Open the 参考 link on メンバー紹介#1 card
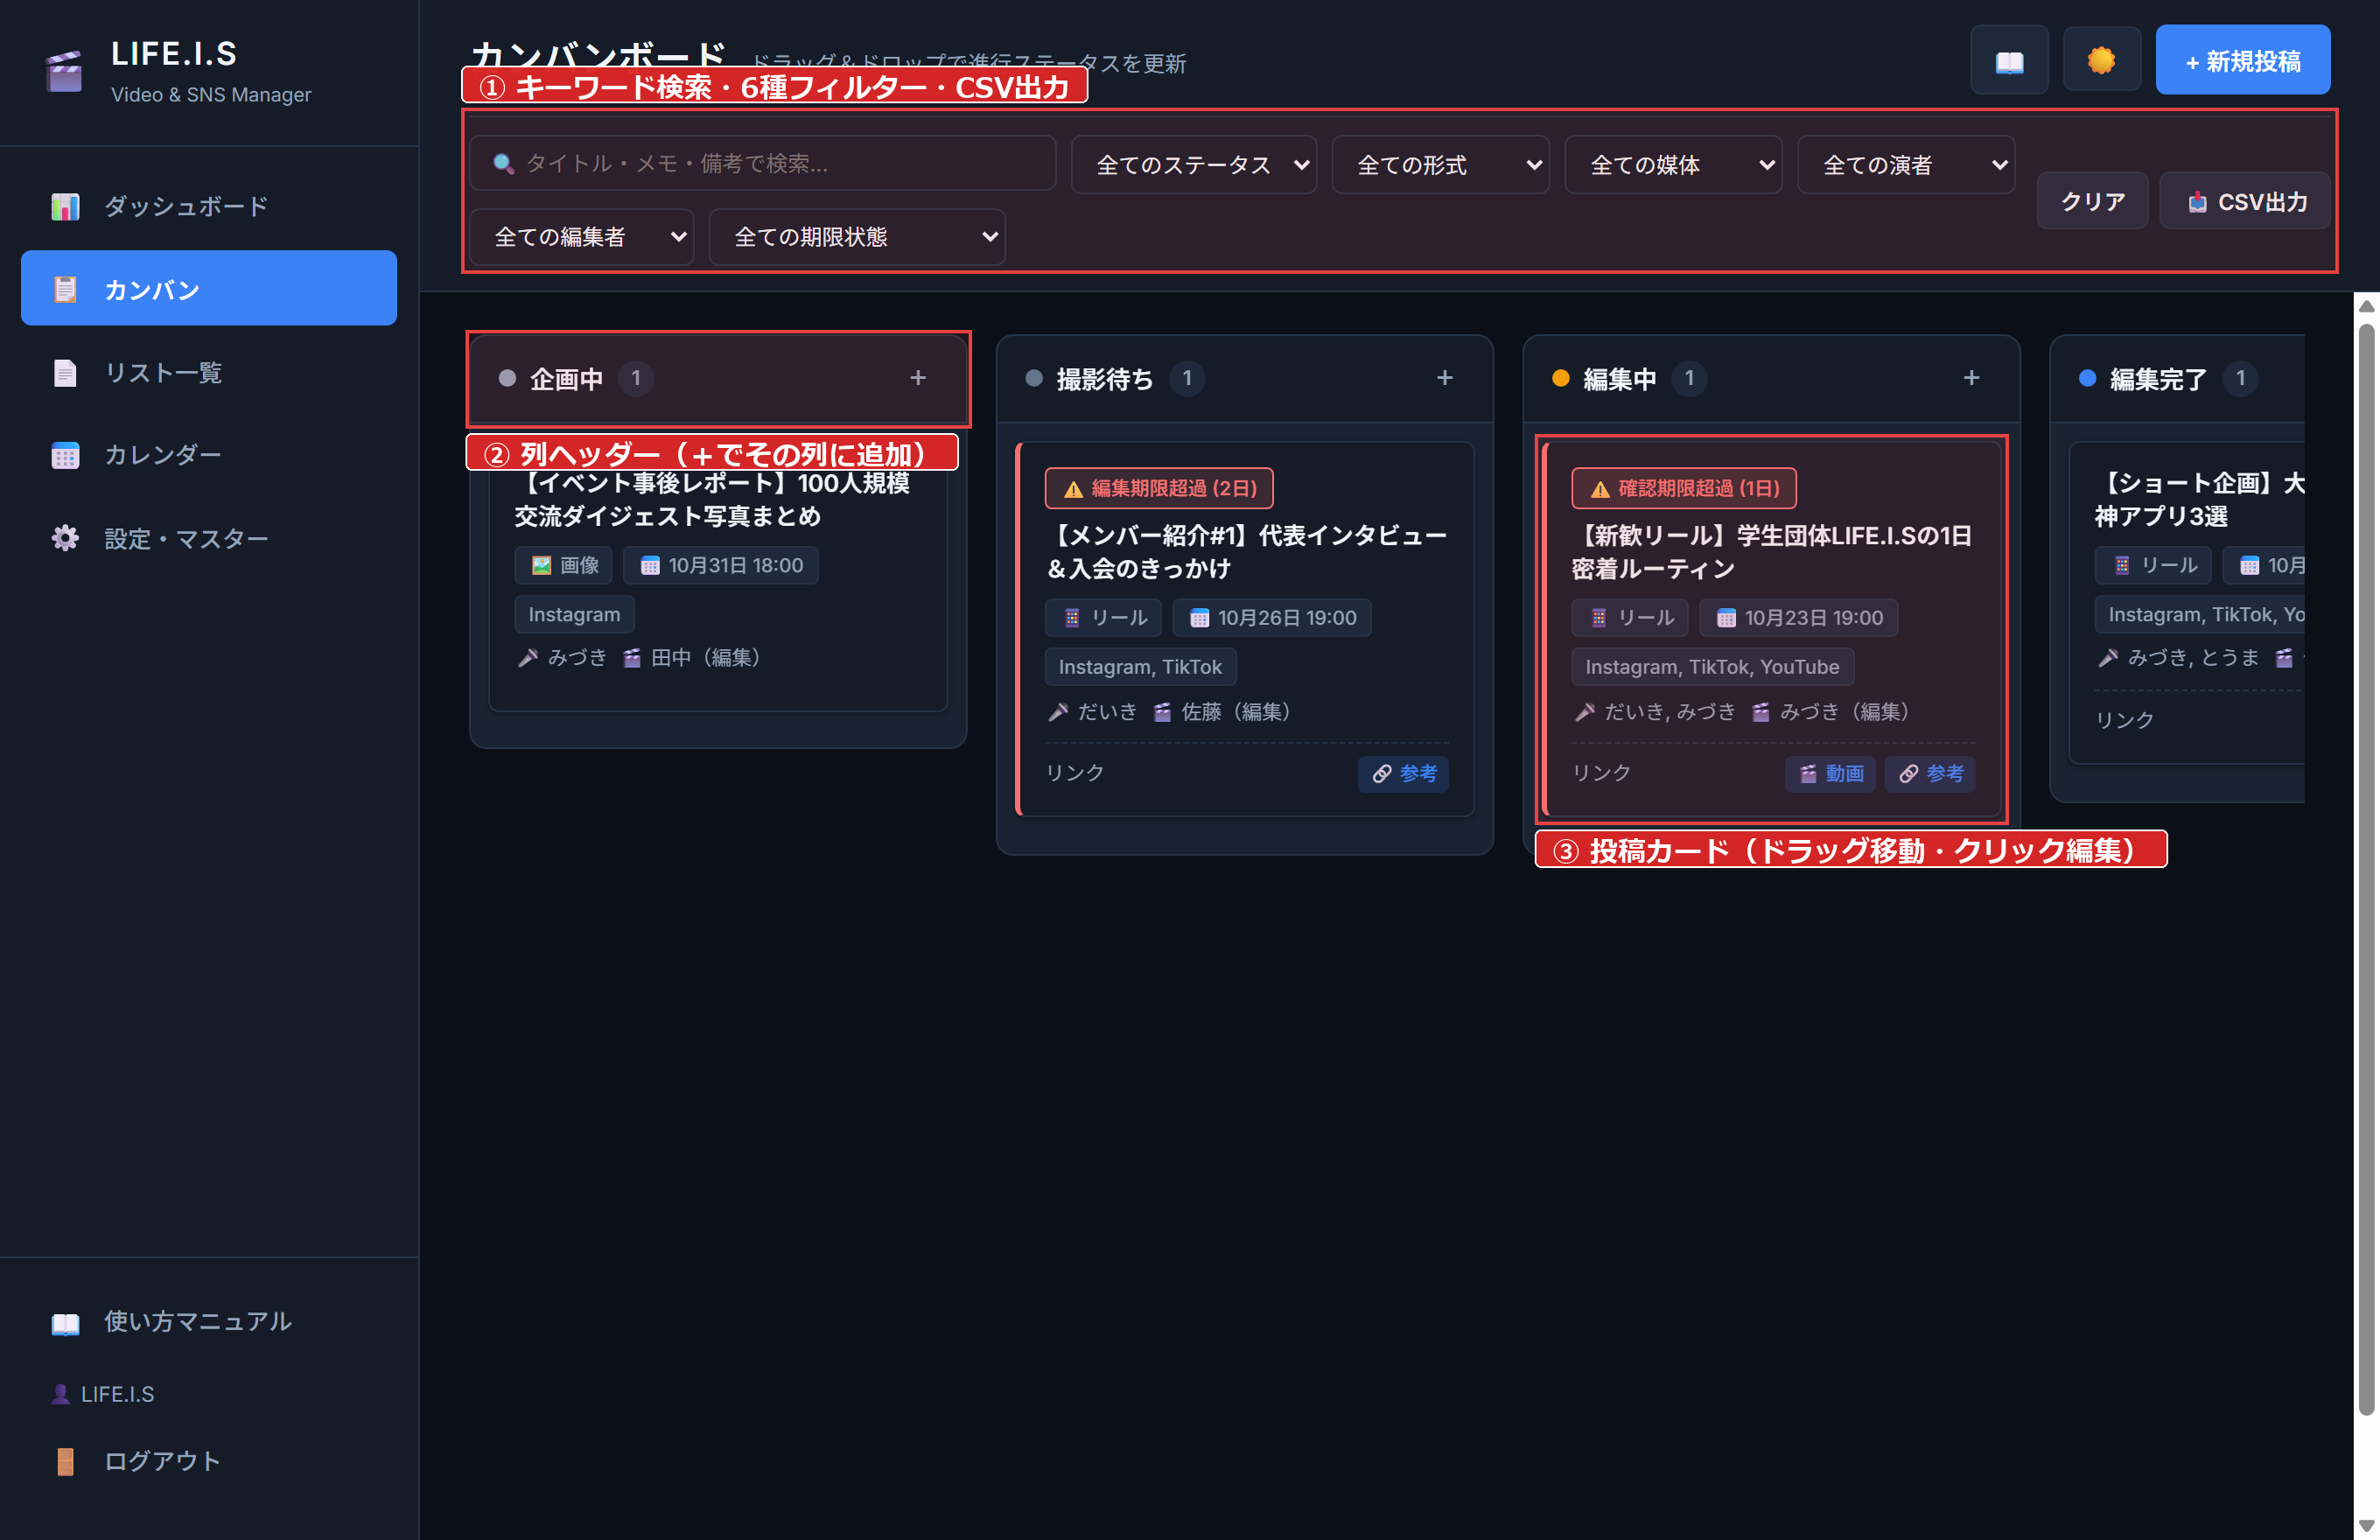The height and width of the screenshot is (1540, 2380). point(1403,773)
